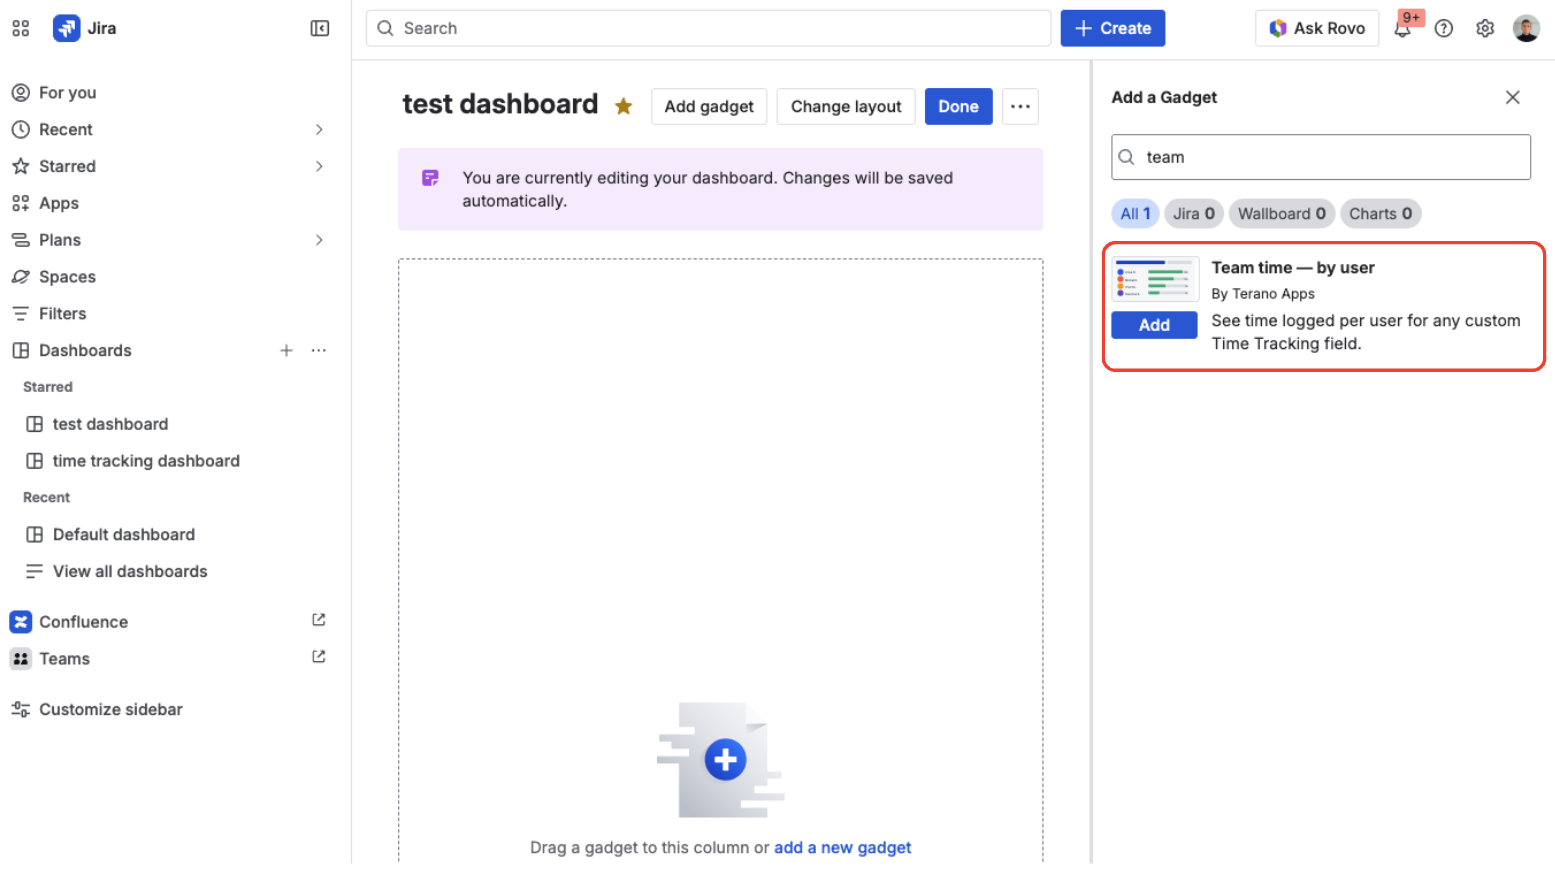Click the gadget search team input field

tap(1320, 157)
